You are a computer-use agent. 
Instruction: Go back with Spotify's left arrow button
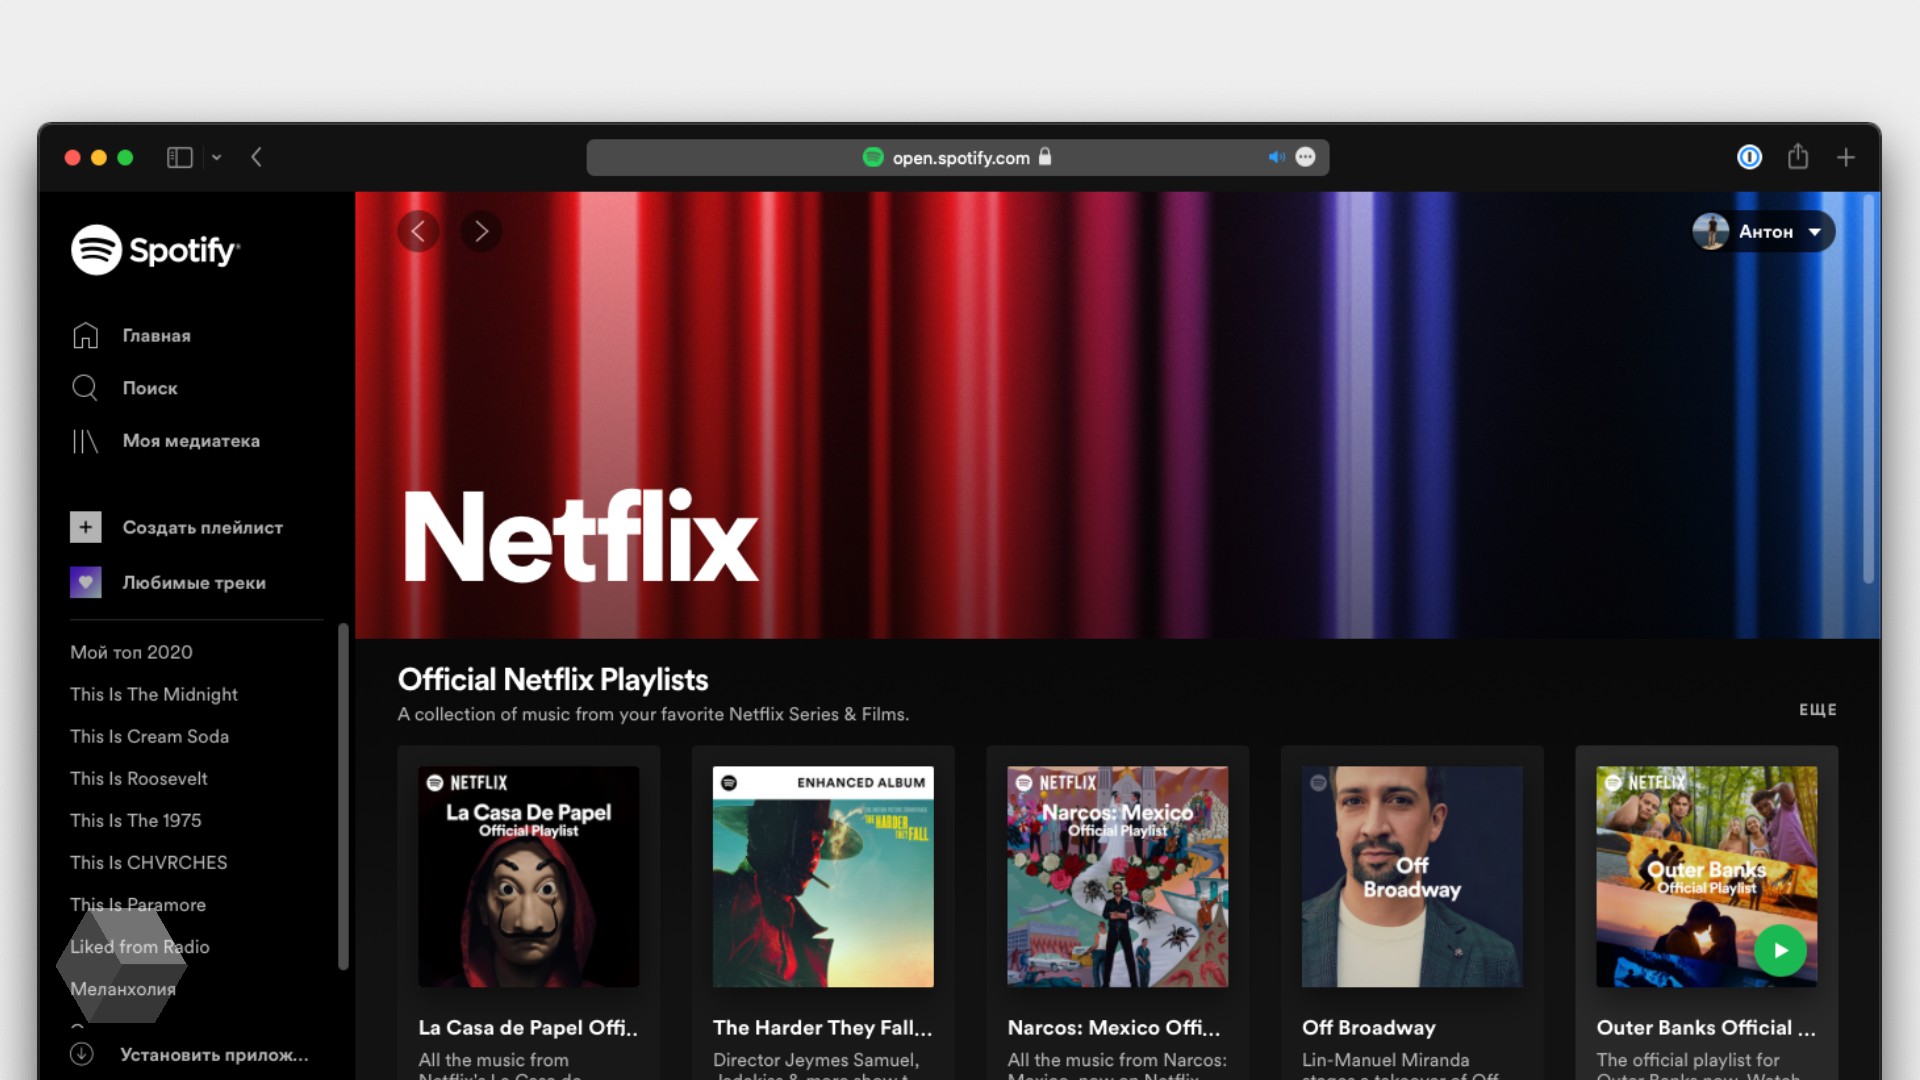[418, 232]
